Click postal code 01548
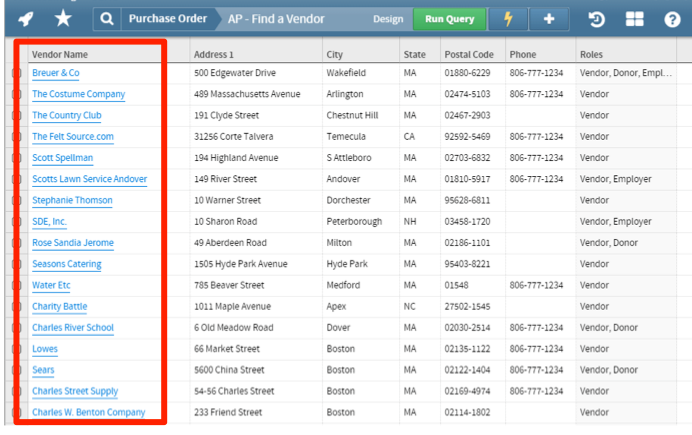The height and width of the screenshot is (435, 692). 456,285
